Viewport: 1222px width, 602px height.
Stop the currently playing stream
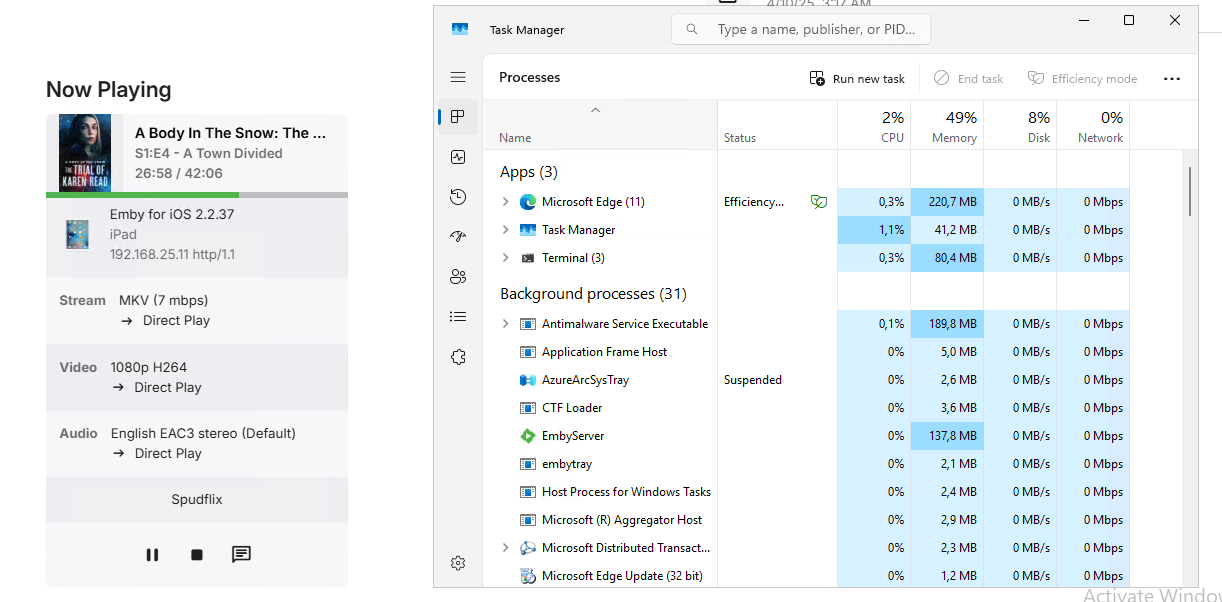click(197, 555)
